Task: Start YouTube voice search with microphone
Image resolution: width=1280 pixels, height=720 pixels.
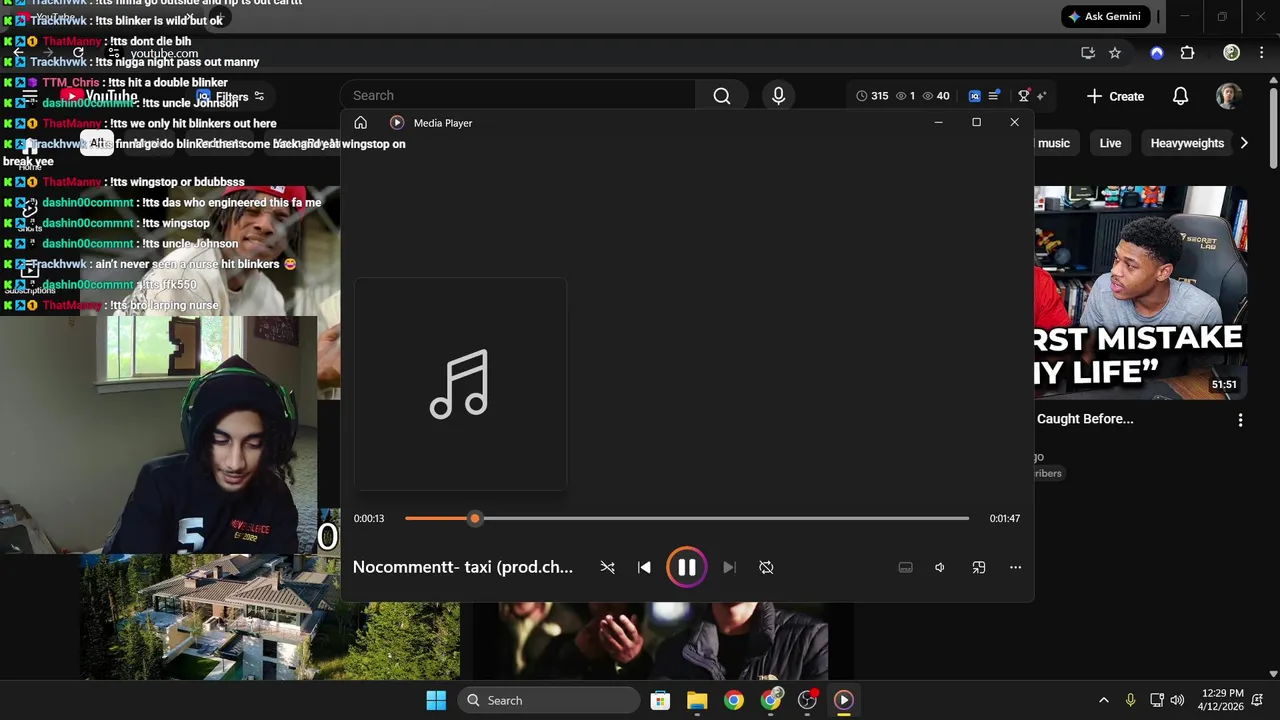Action: point(778,95)
